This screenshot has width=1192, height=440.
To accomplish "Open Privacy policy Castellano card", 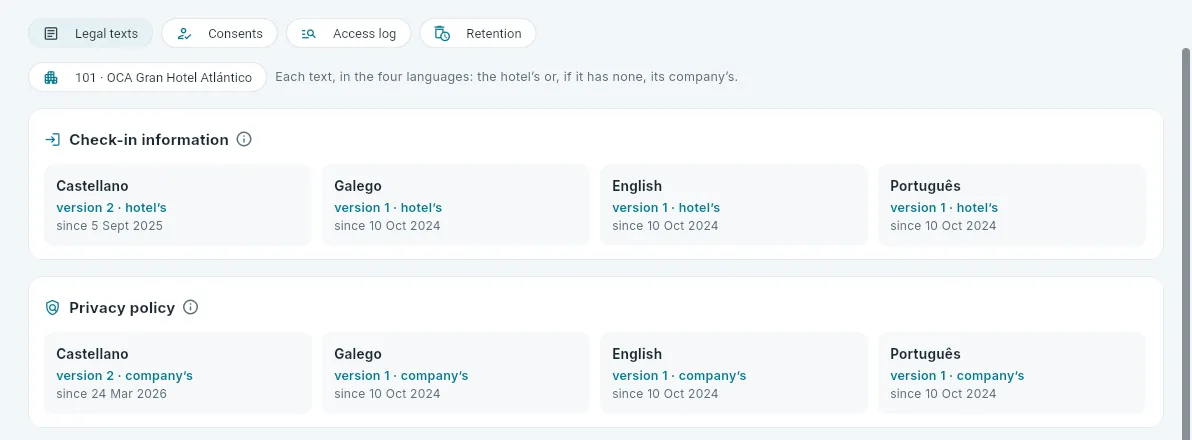I will click(x=178, y=373).
